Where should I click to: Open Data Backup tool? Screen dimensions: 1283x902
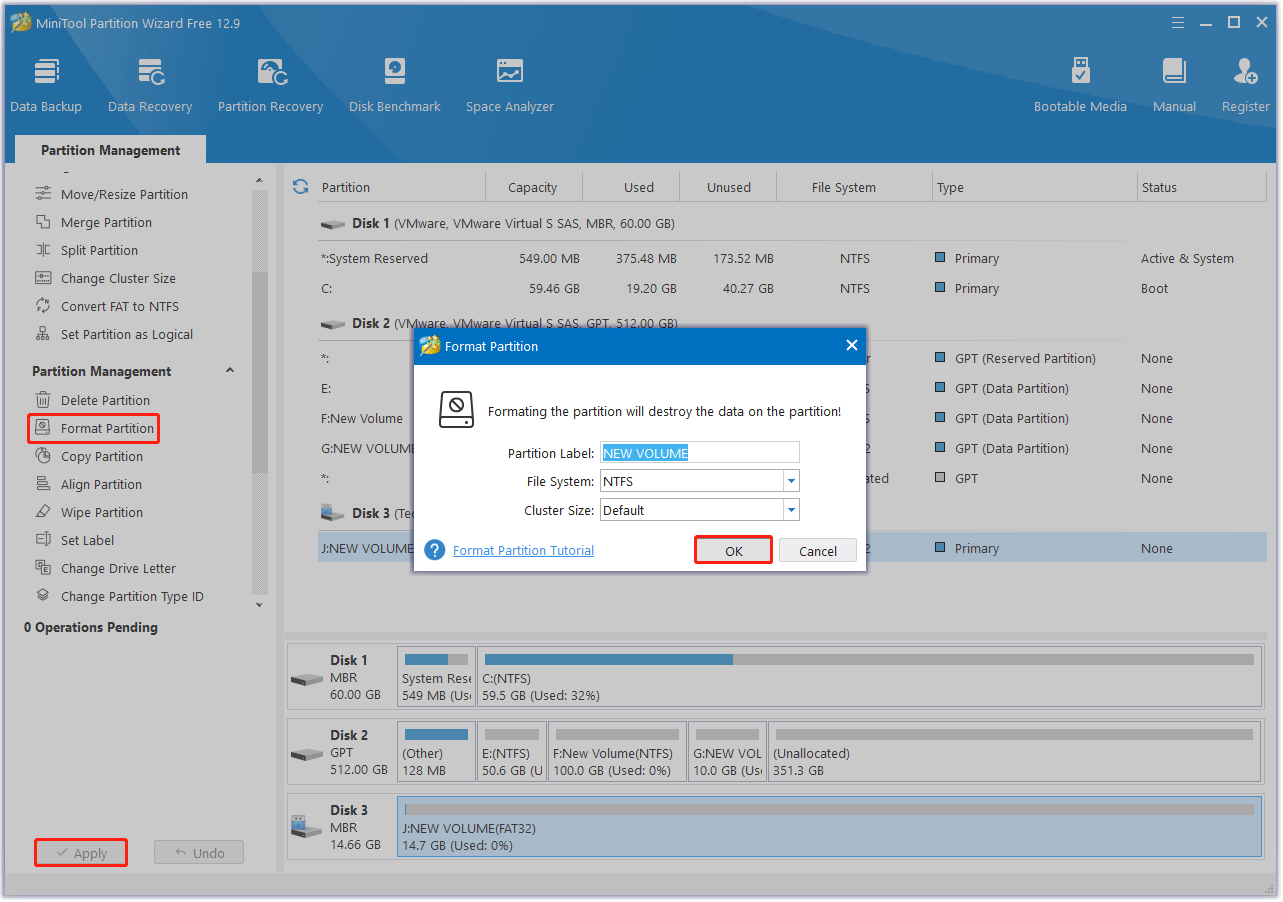46,86
